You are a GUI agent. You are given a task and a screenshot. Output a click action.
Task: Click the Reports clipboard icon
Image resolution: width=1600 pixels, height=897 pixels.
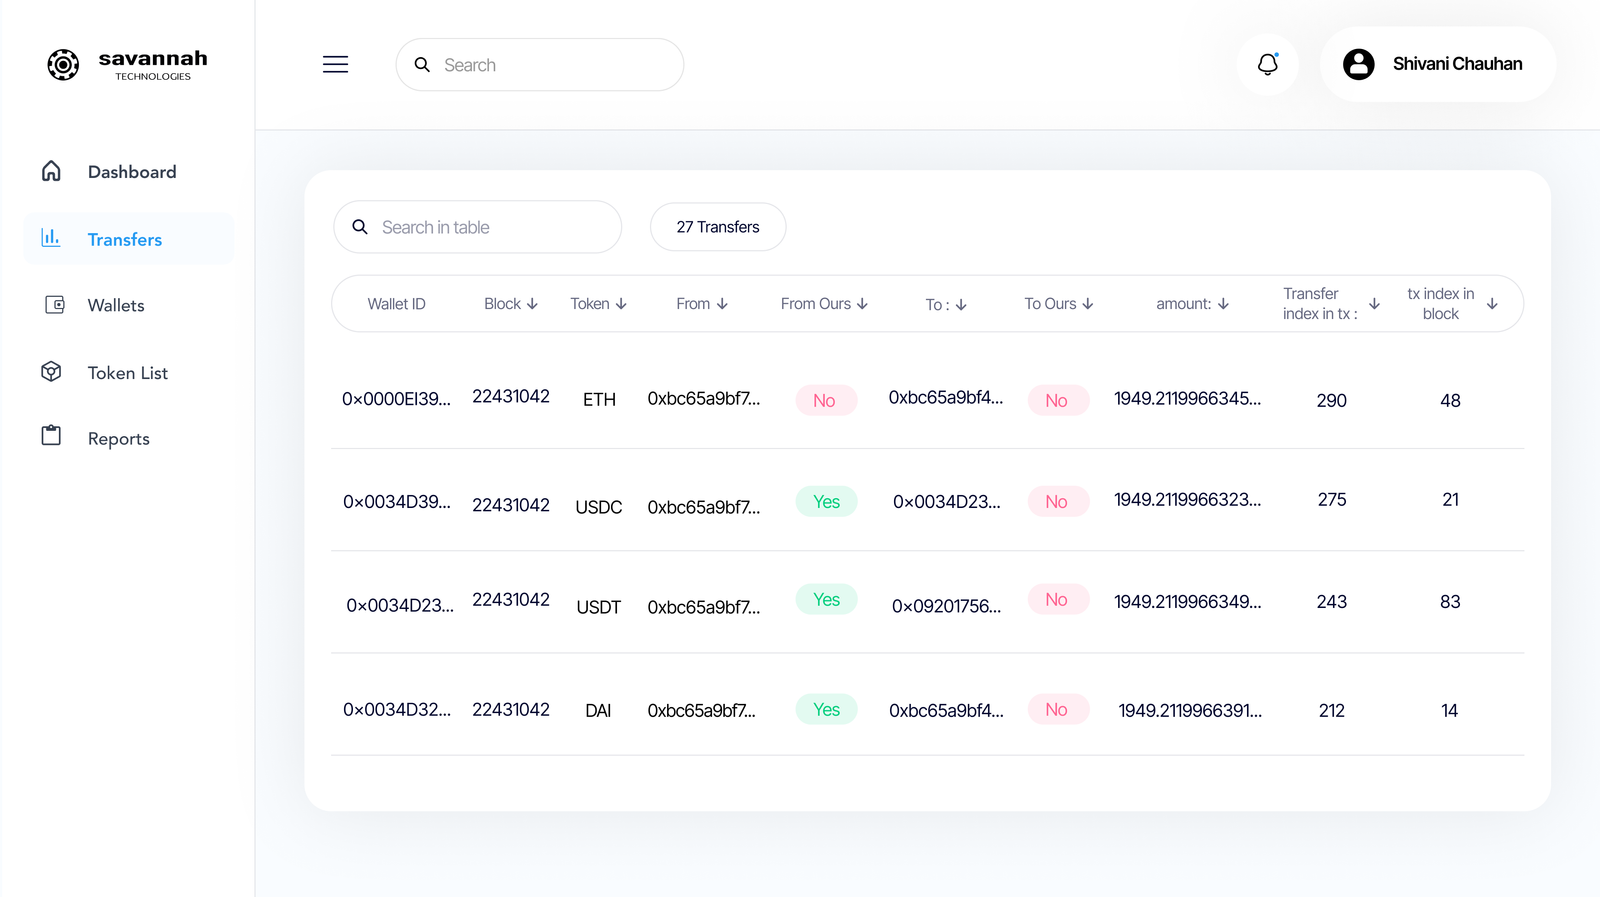[51, 436]
